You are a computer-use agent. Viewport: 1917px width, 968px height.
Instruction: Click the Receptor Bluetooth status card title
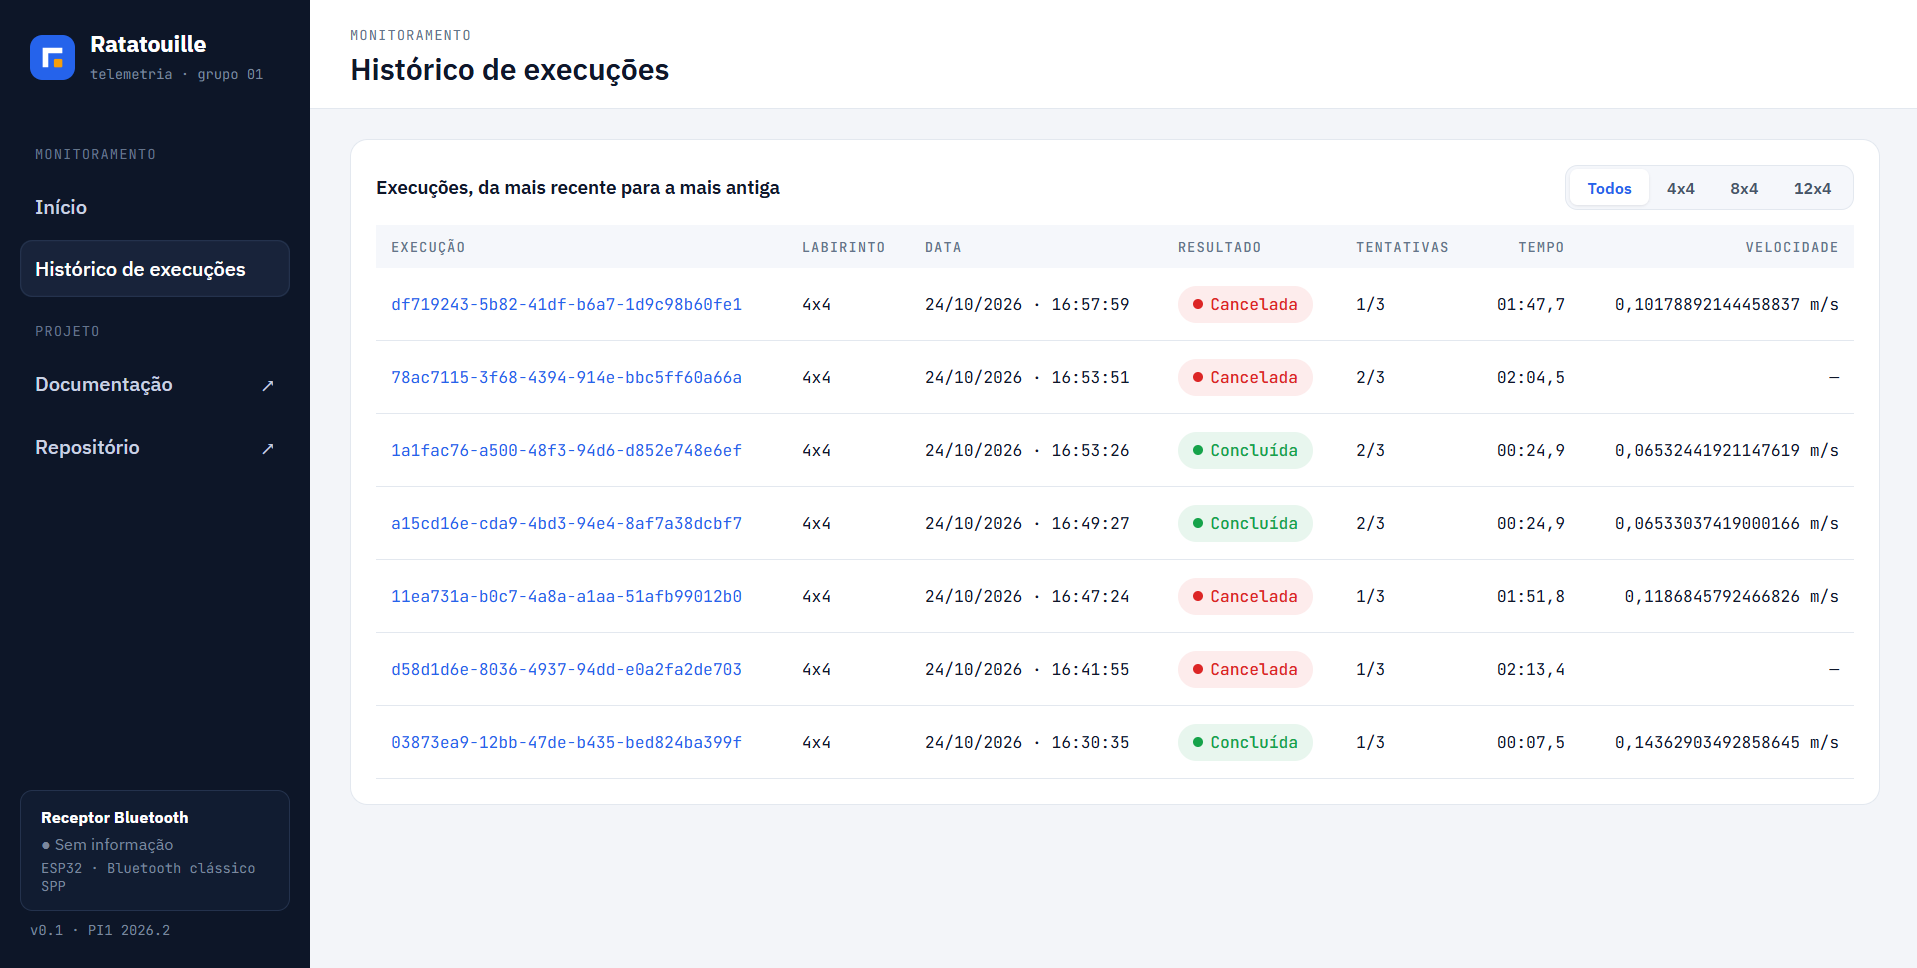click(x=115, y=817)
